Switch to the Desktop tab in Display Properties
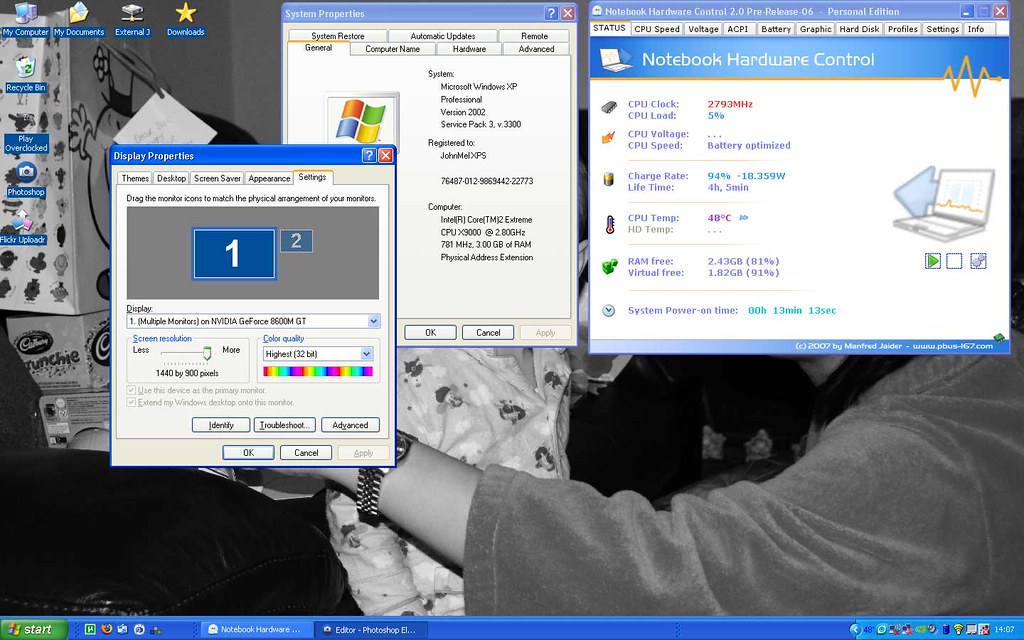 point(171,178)
